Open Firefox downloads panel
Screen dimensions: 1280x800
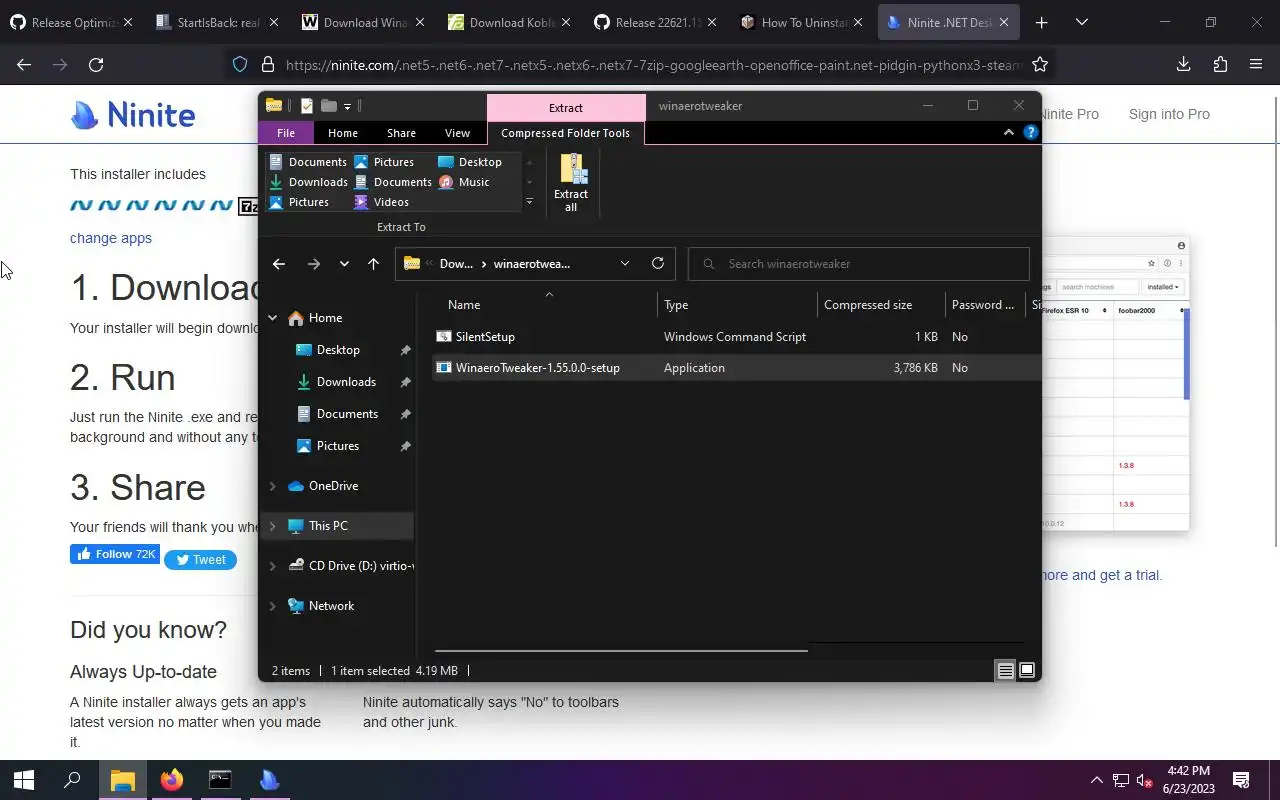[x=1184, y=65]
